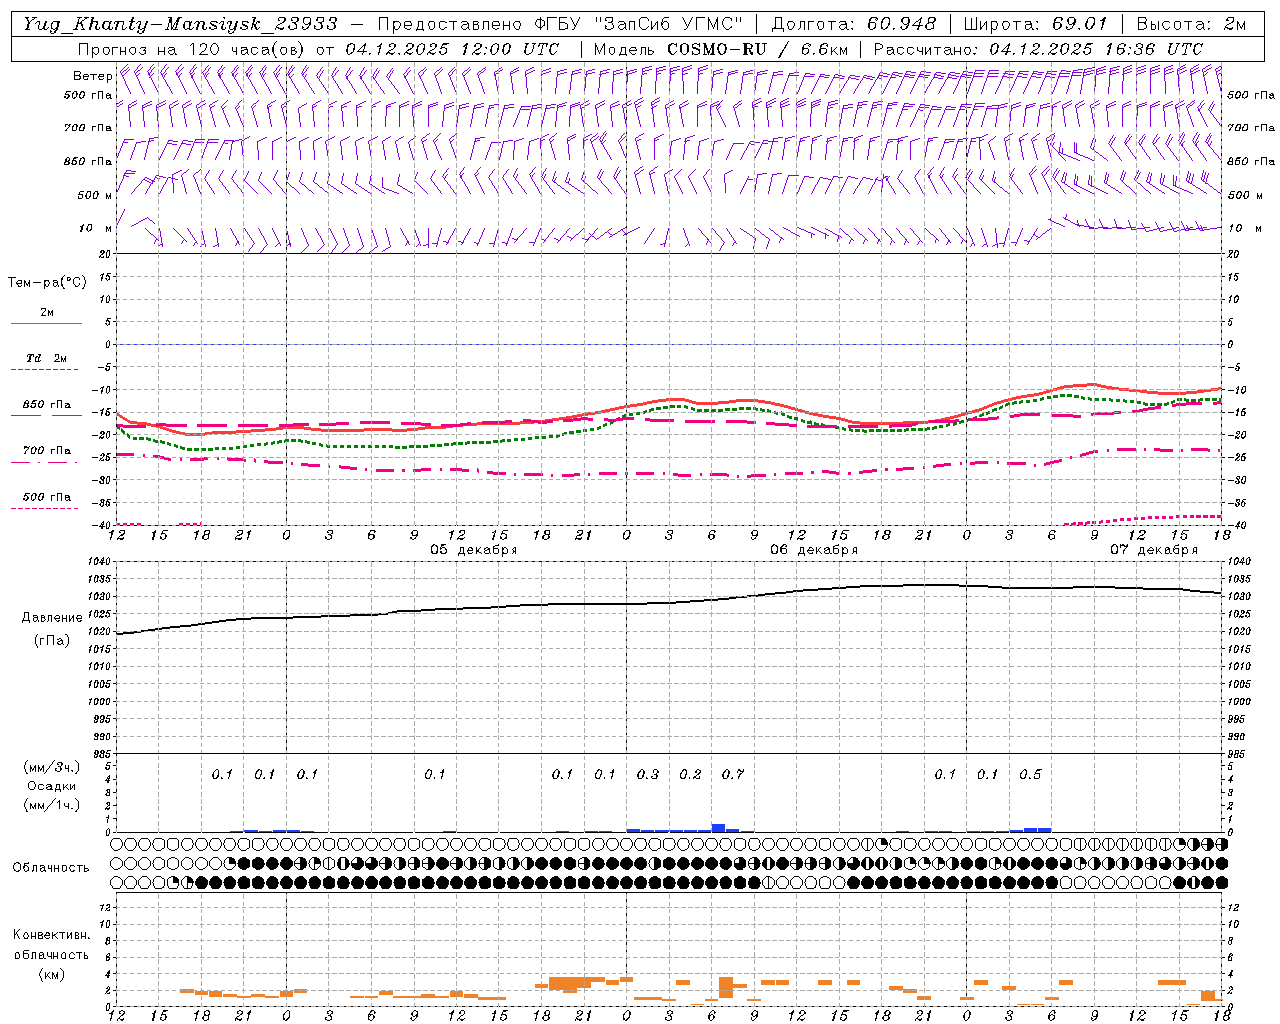Click the 0.5 precipitation value
This screenshot has height=1024, width=1280.
[x=1030, y=774]
